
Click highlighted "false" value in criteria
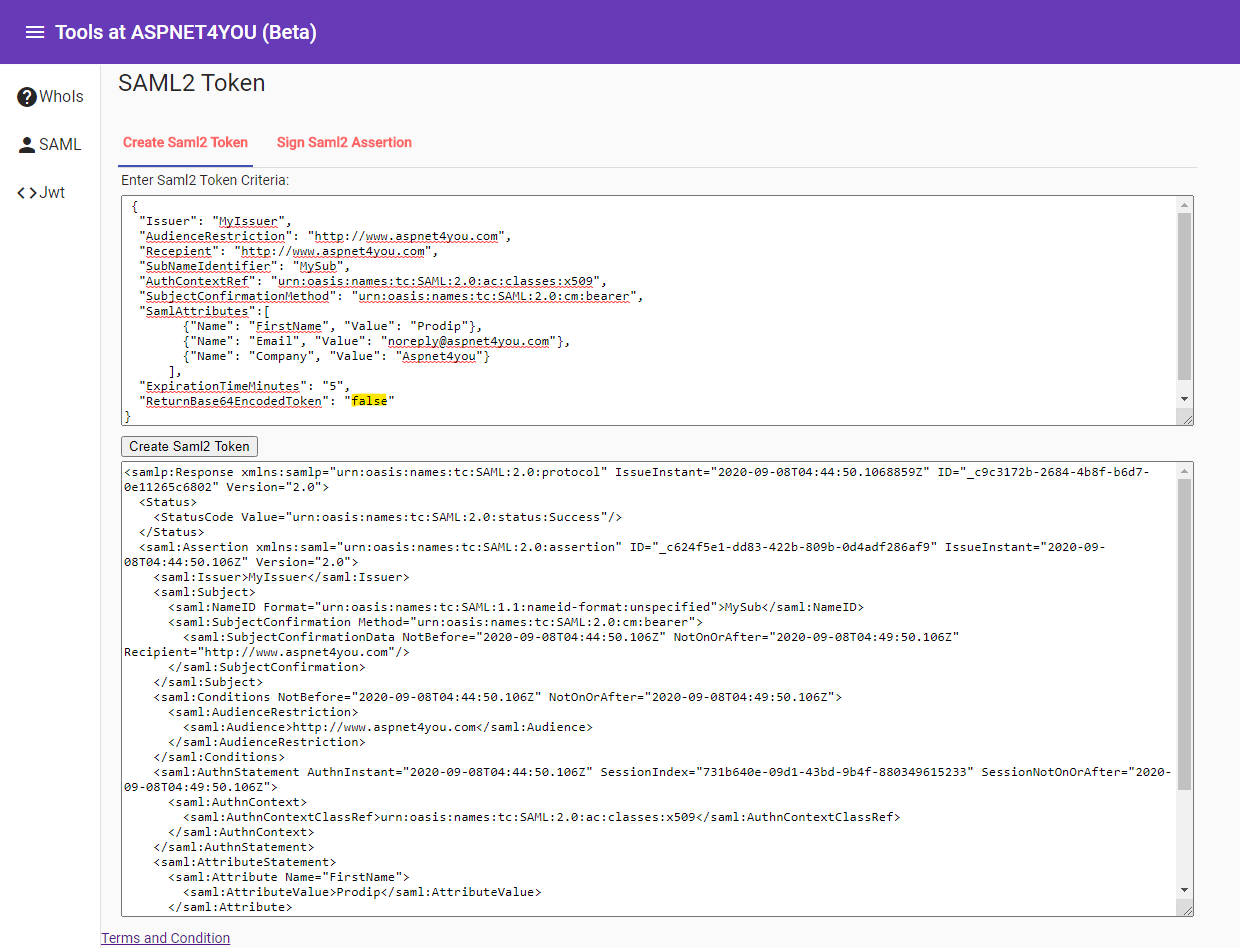tap(369, 401)
